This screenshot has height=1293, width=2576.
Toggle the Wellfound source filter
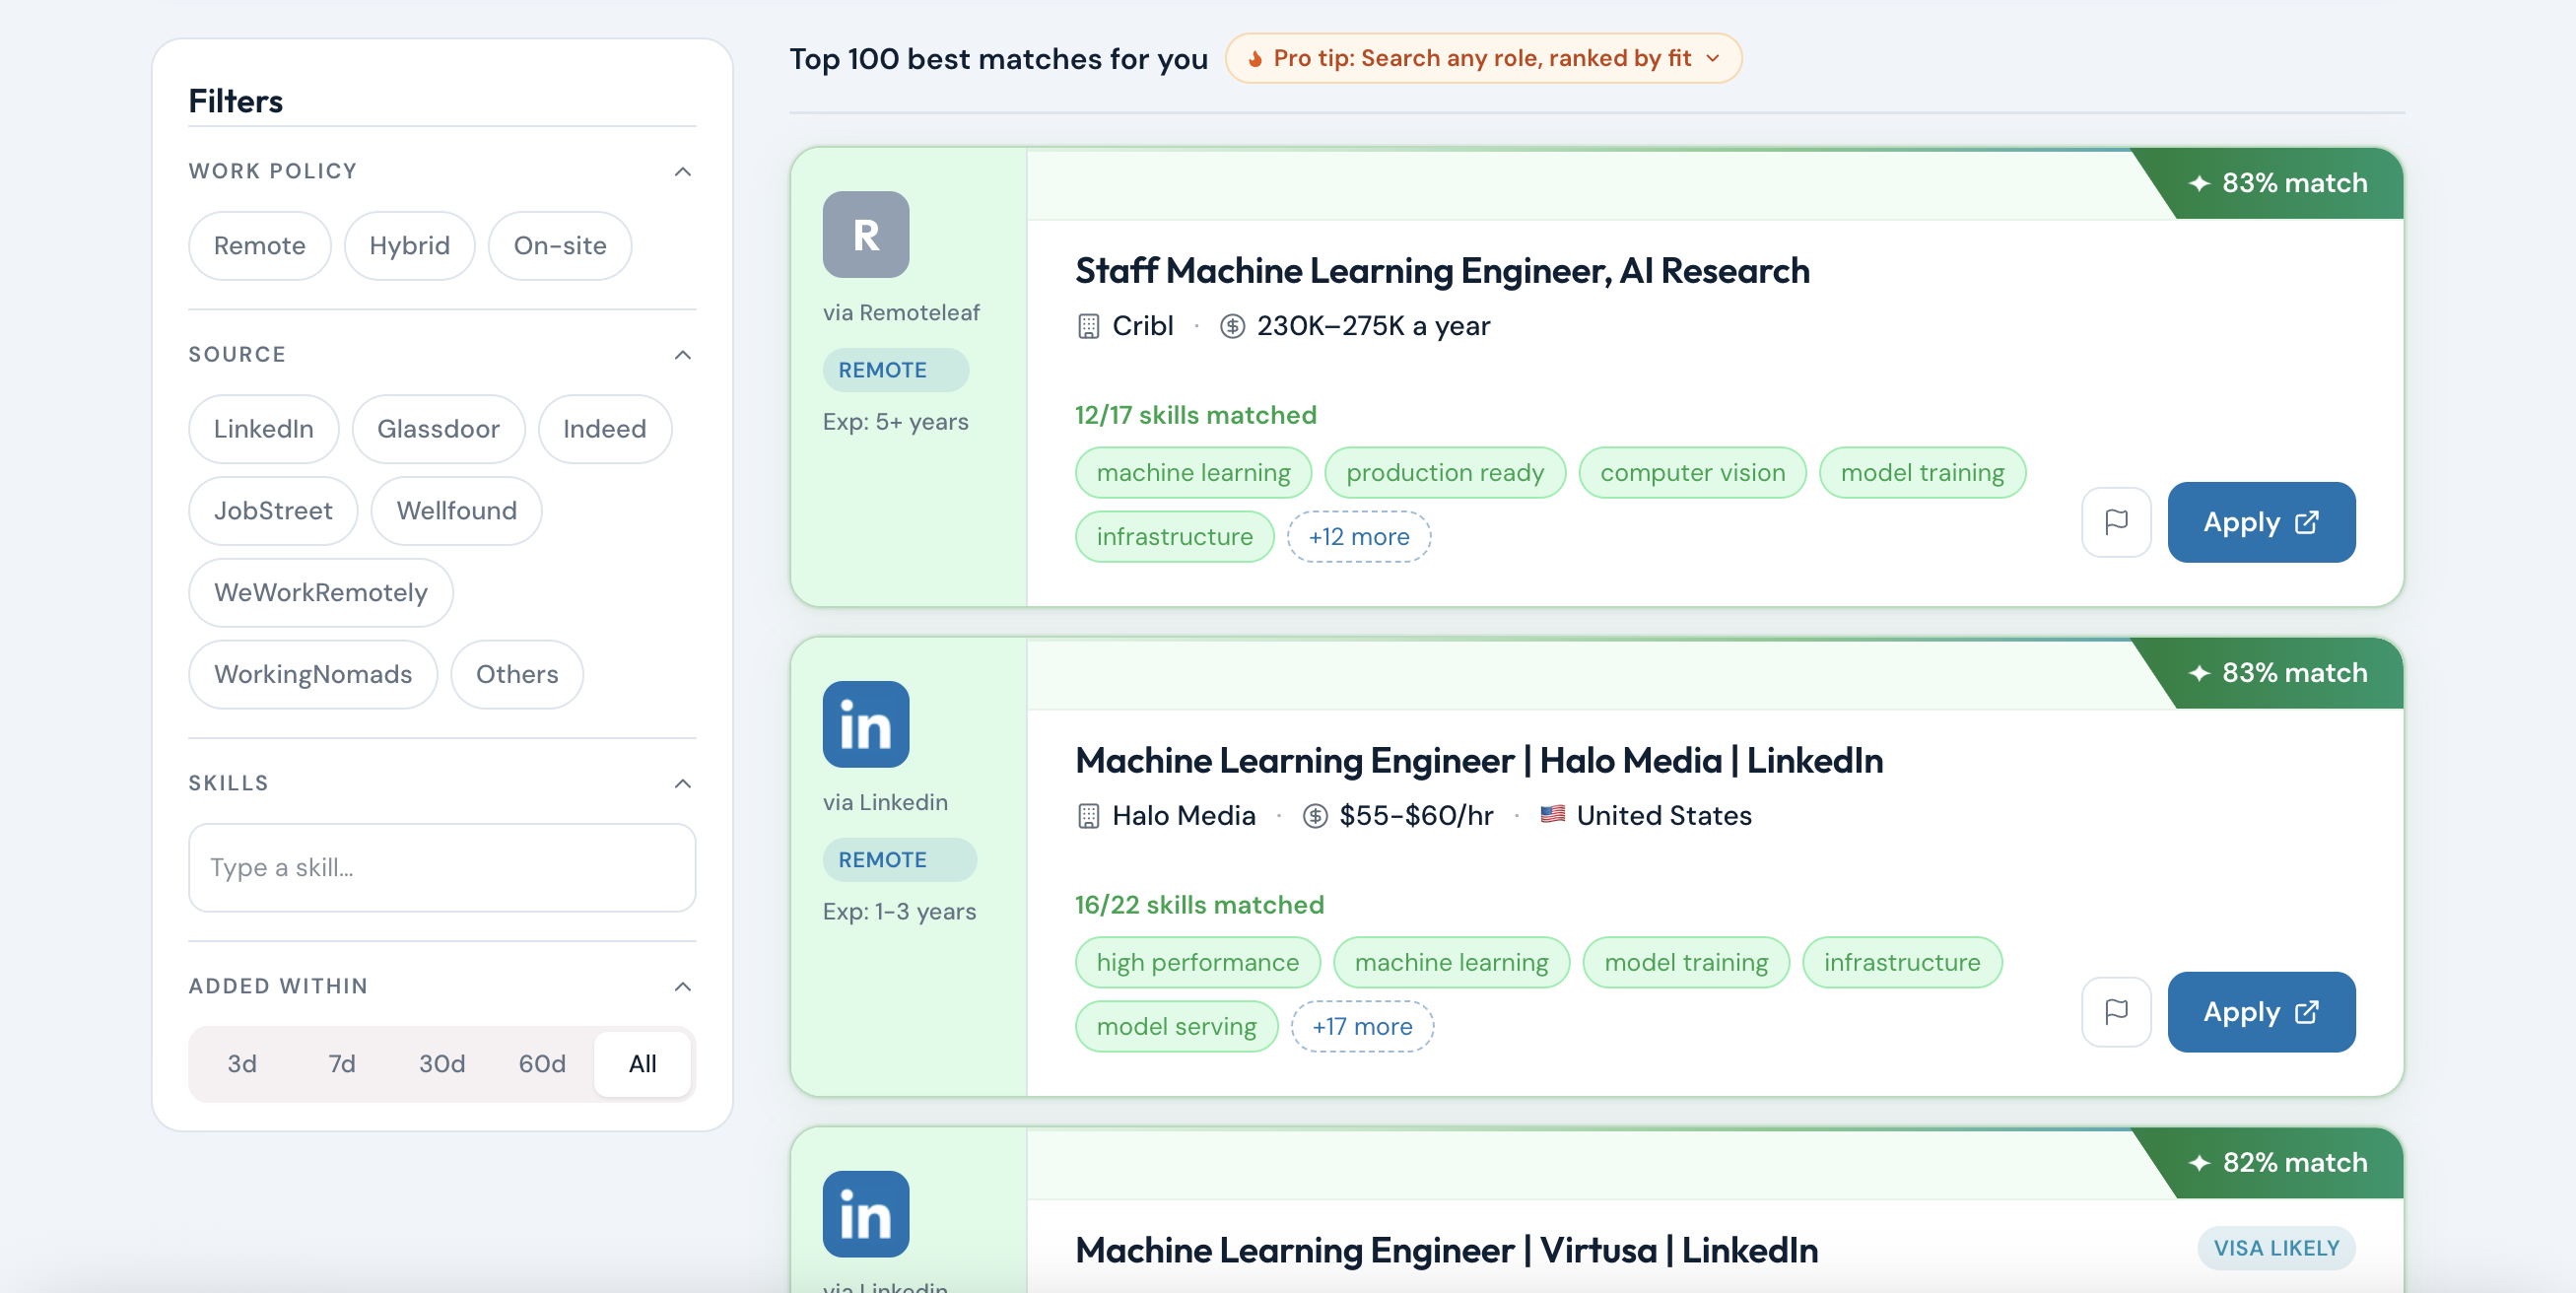[456, 511]
